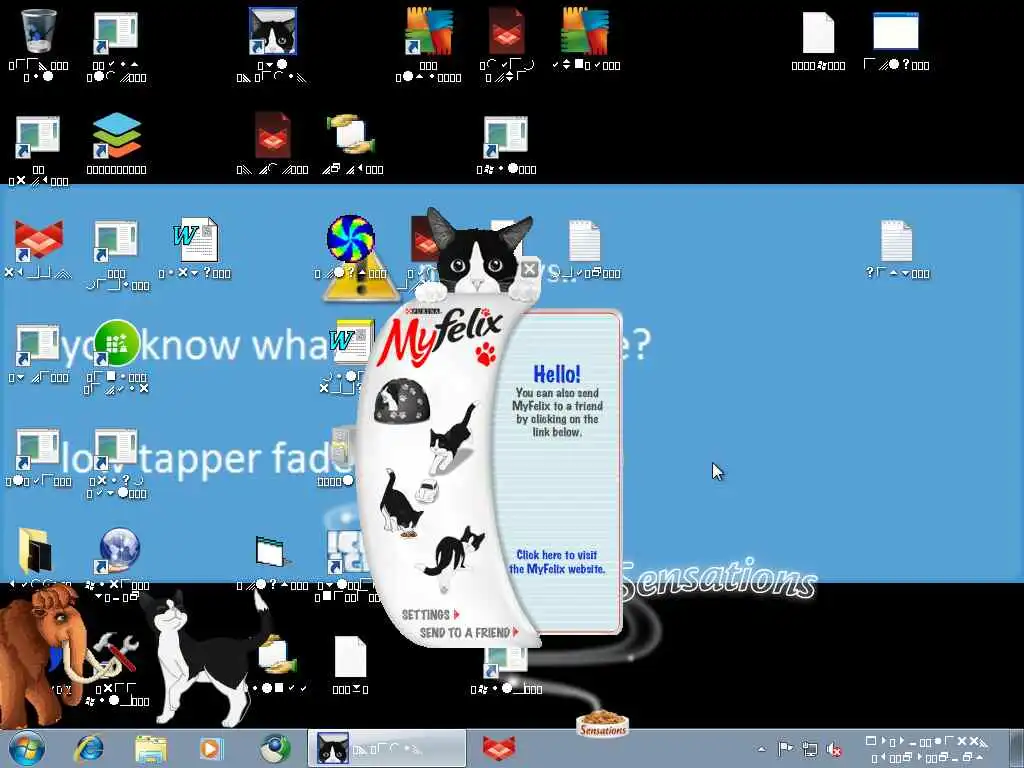Open the Windows Start button

(27, 748)
